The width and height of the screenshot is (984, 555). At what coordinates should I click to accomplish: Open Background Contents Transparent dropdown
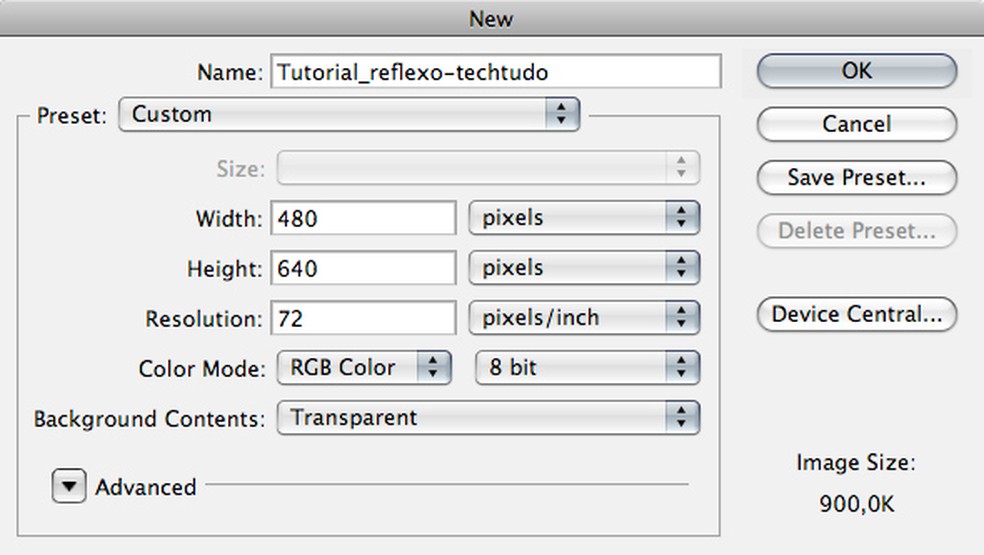point(487,417)
